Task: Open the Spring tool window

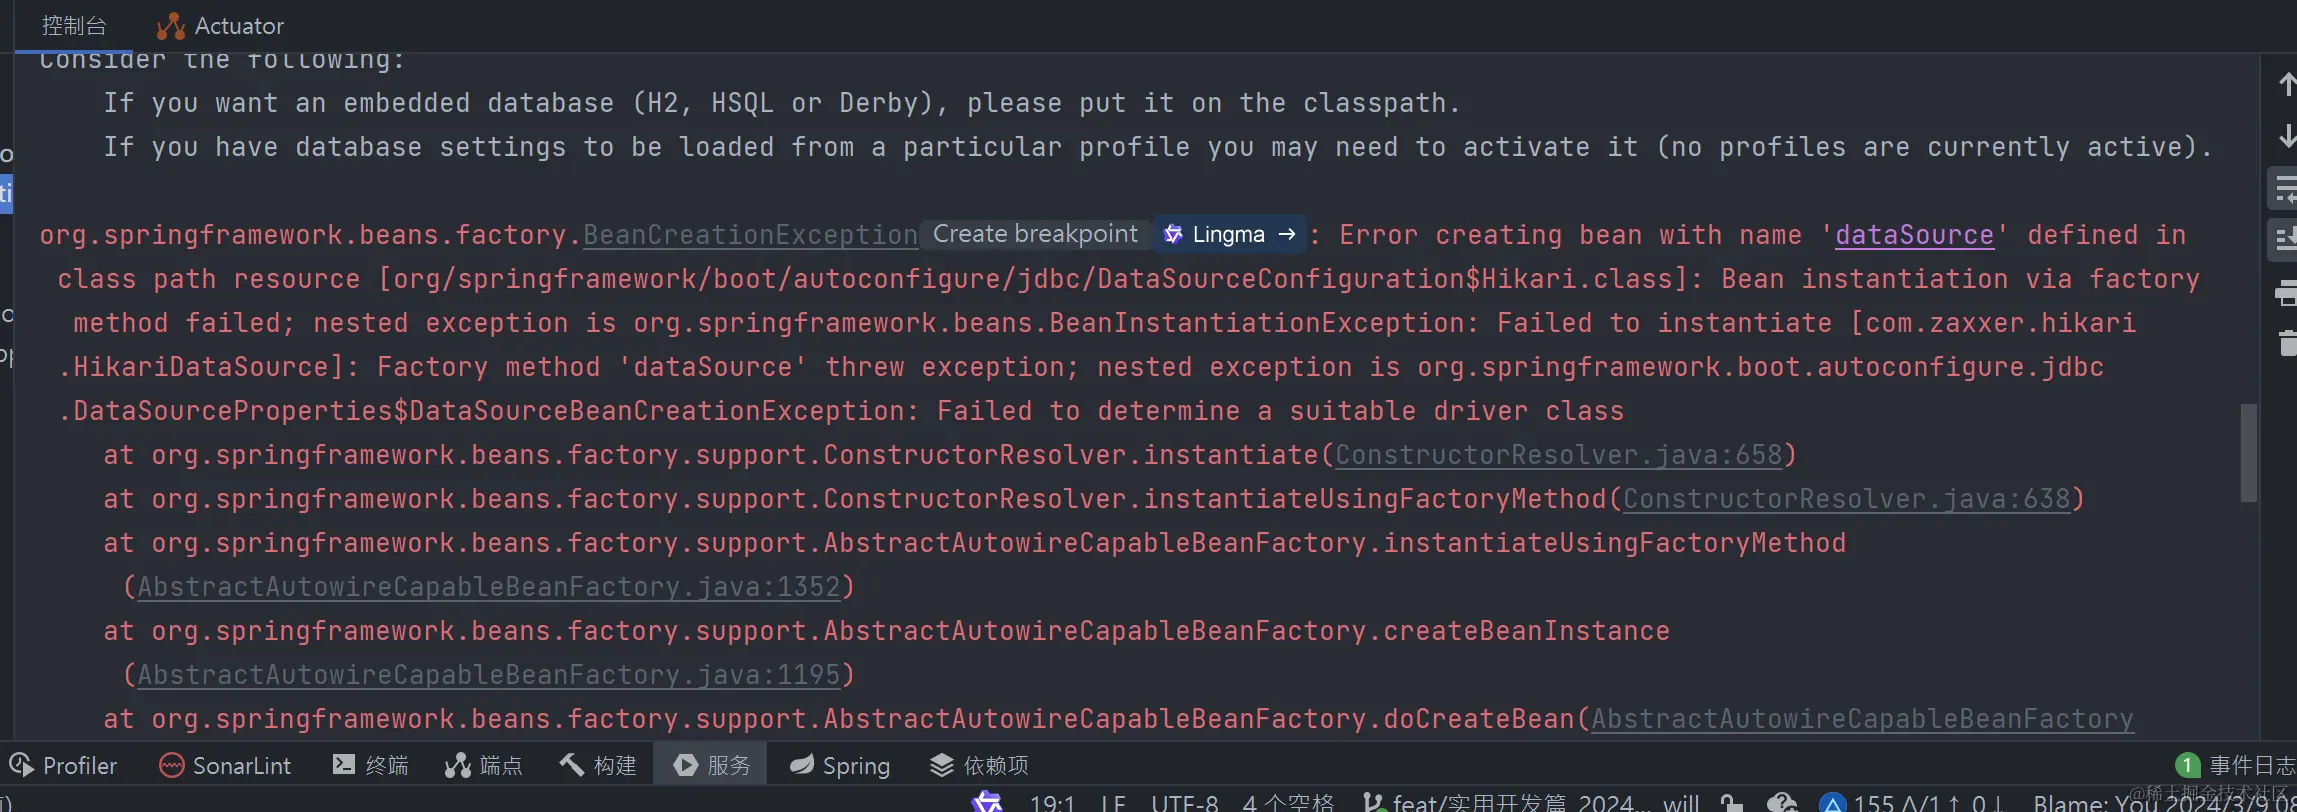Action: click(840, 765)
